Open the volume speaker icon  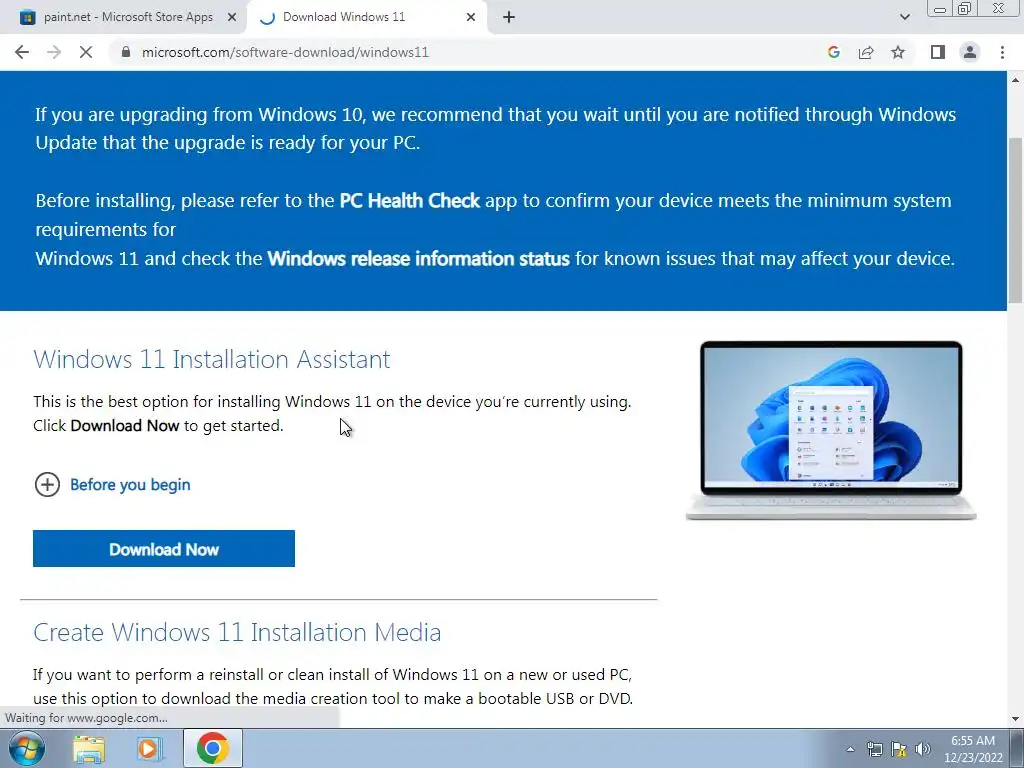(x=922, y=749)
